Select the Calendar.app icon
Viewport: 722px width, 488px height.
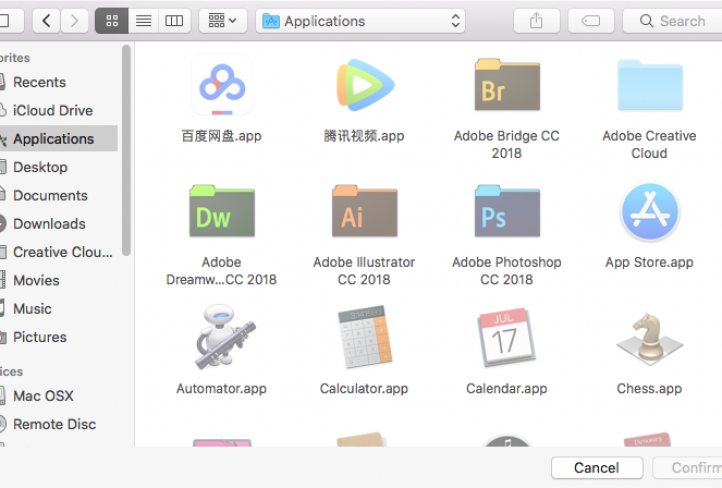point(507,337)
